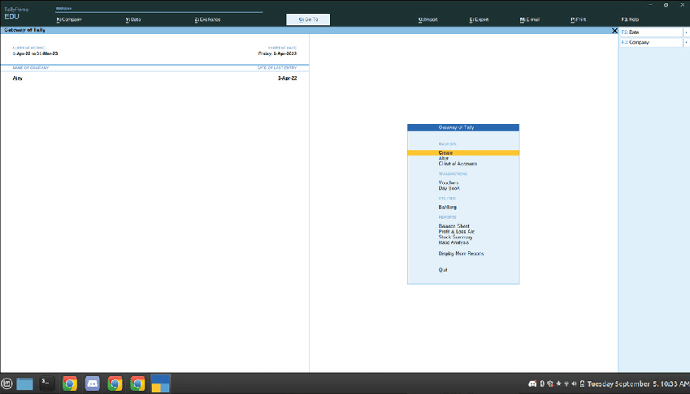Select Display More Reports
The width and height of the screenshot is (690, 394).
coord(461,254)
